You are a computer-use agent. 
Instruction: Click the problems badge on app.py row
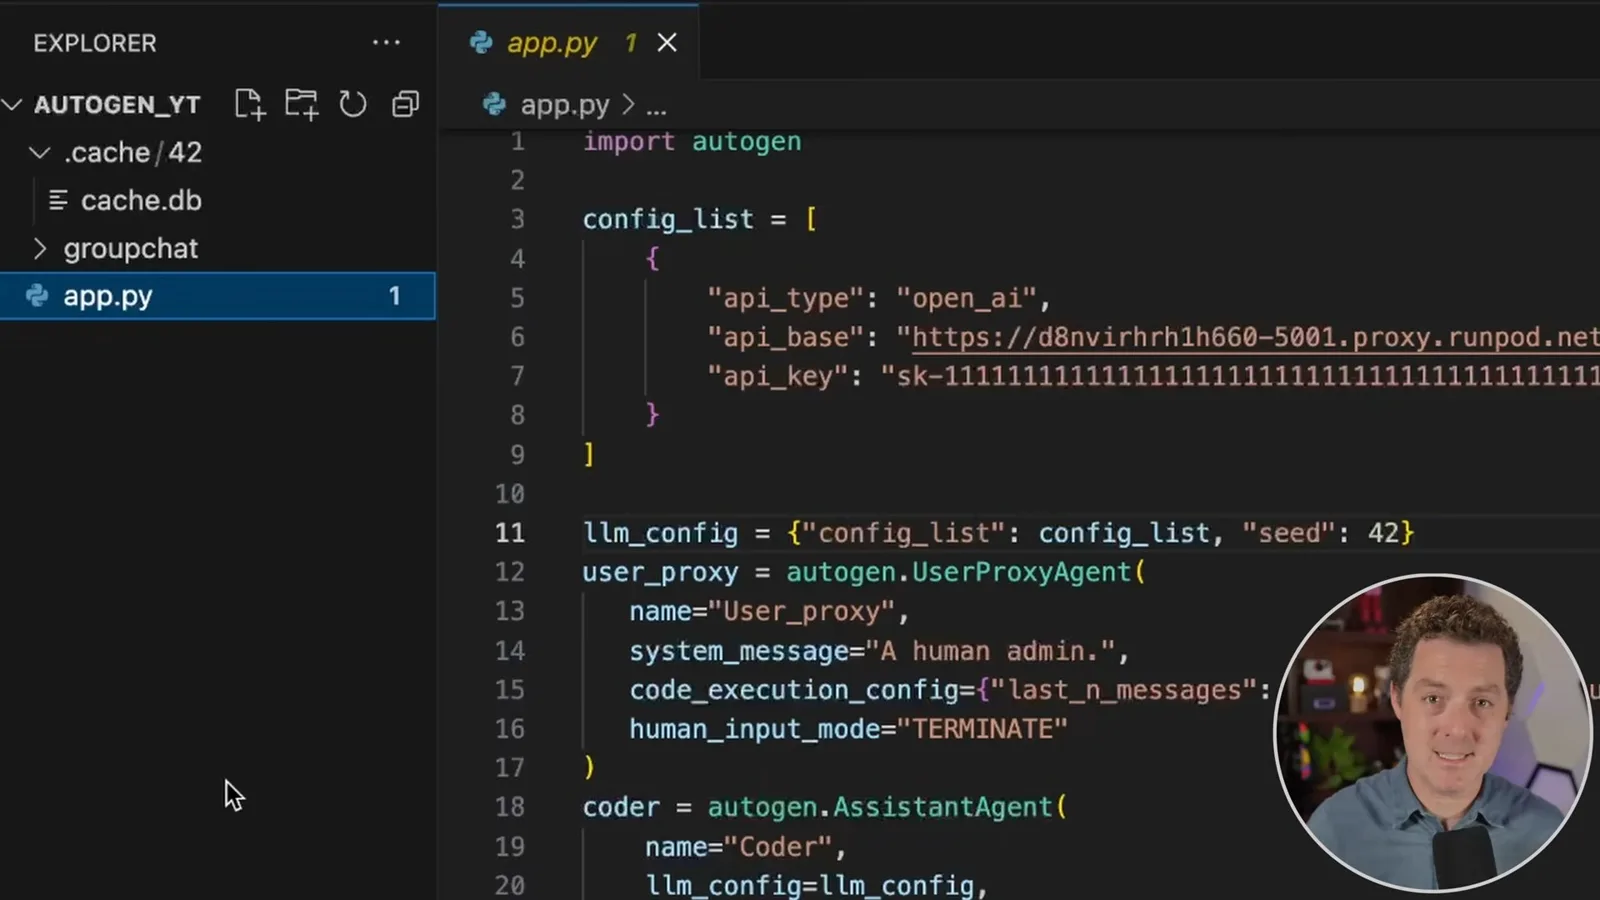[395, 296]
